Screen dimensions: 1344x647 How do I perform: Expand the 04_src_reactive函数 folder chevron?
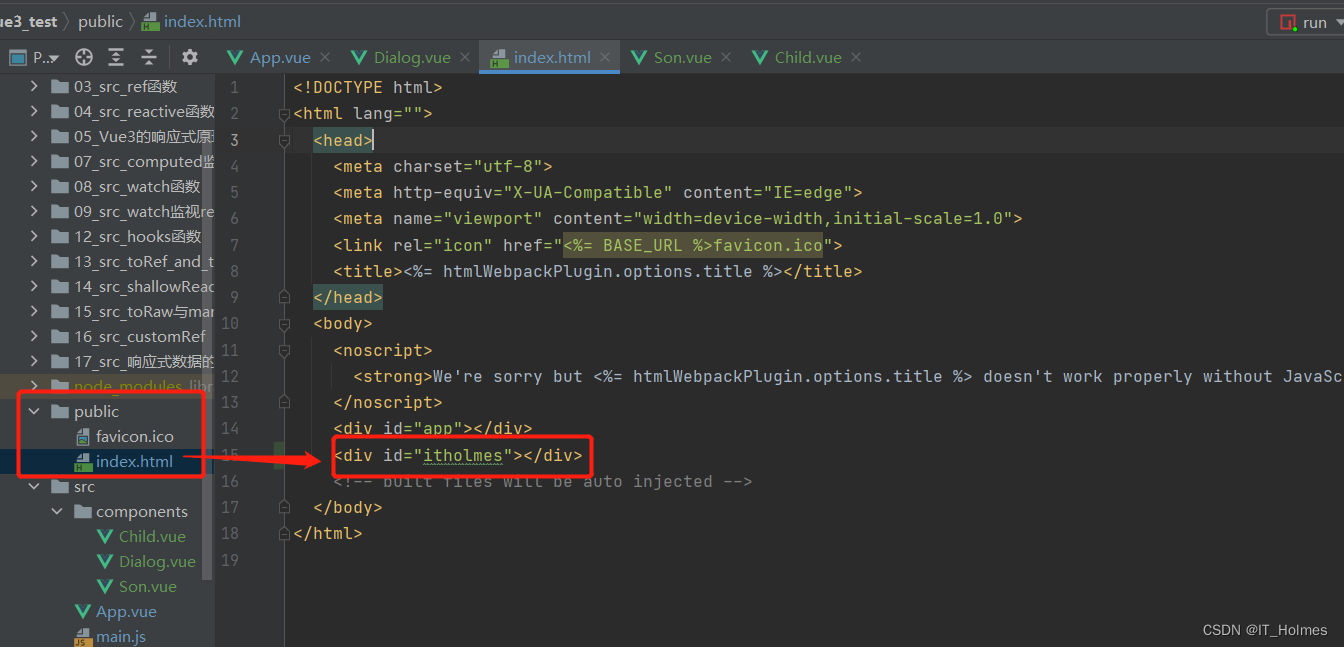[x=35, y=111]
